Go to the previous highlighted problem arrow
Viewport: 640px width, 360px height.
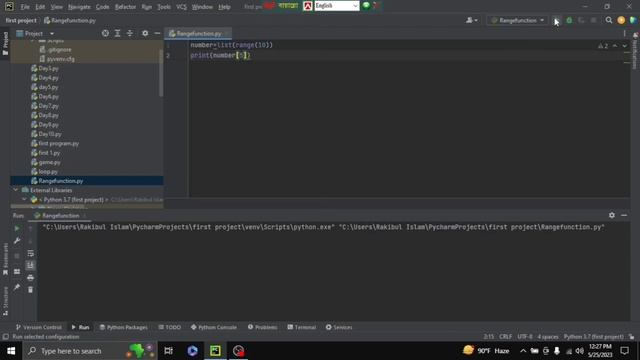click(615, 46)
